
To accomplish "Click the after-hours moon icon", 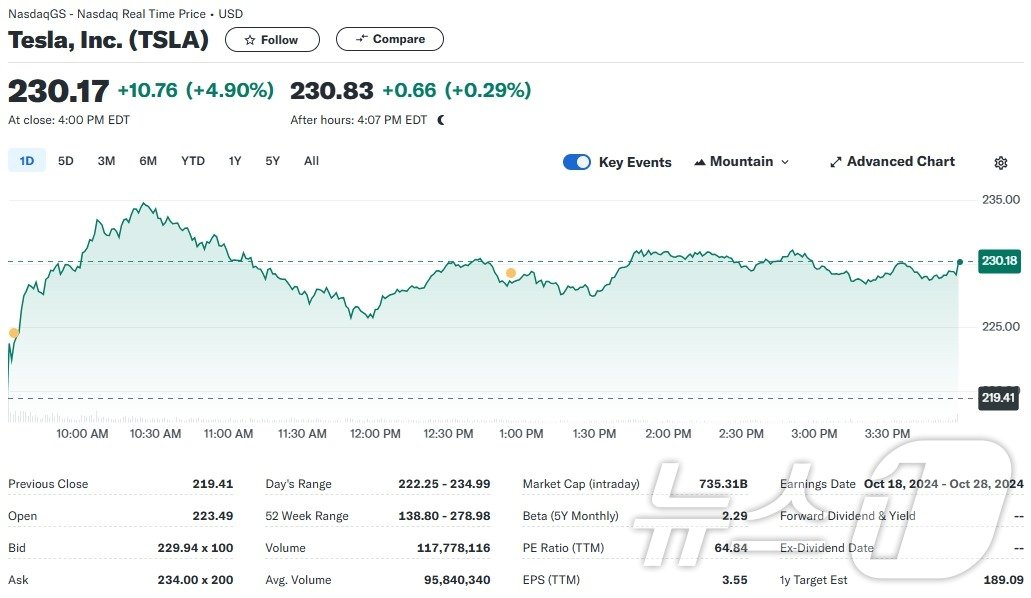I will pos(441,120).
